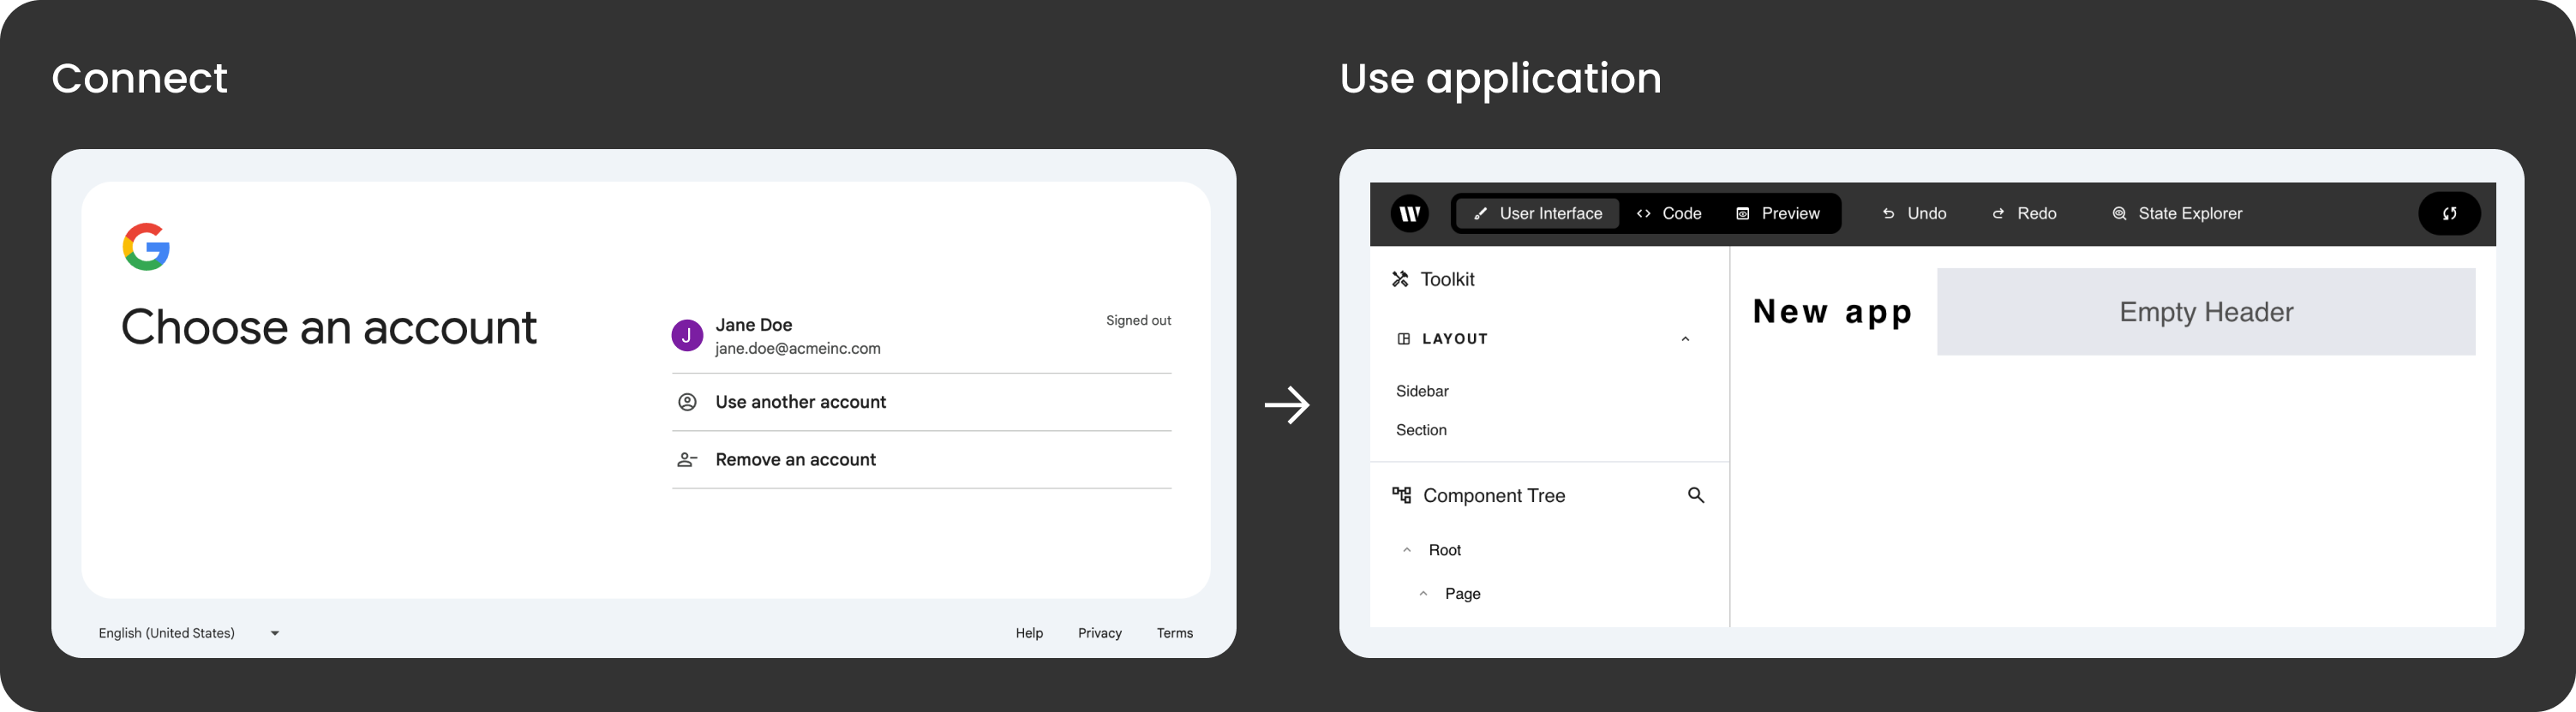The height and width of the screenshot is (712, 2576).
Task: Select the Jane Doe account
Action: tap(921, 336)
